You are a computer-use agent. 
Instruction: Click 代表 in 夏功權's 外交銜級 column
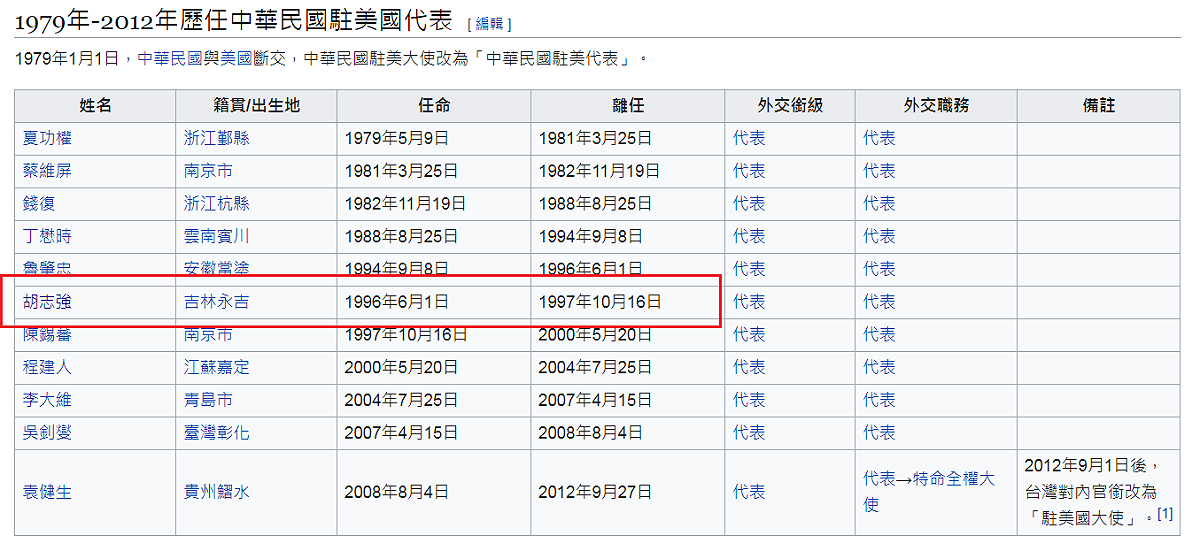[749, 138]
